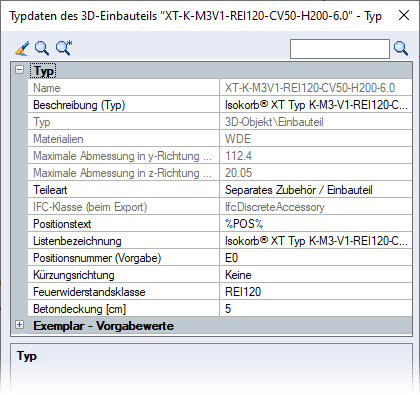
Task: Select Betondeckung [cm] value 5
Action: (316, 309)
